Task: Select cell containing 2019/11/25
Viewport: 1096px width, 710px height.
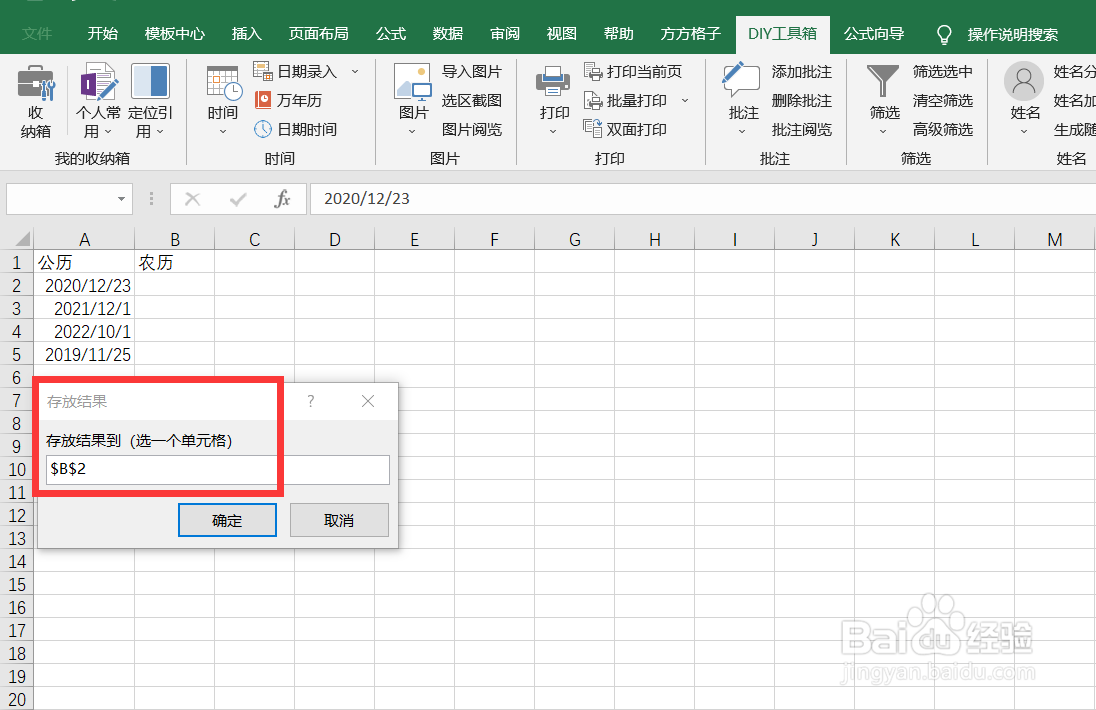Action: coord(84,354)
